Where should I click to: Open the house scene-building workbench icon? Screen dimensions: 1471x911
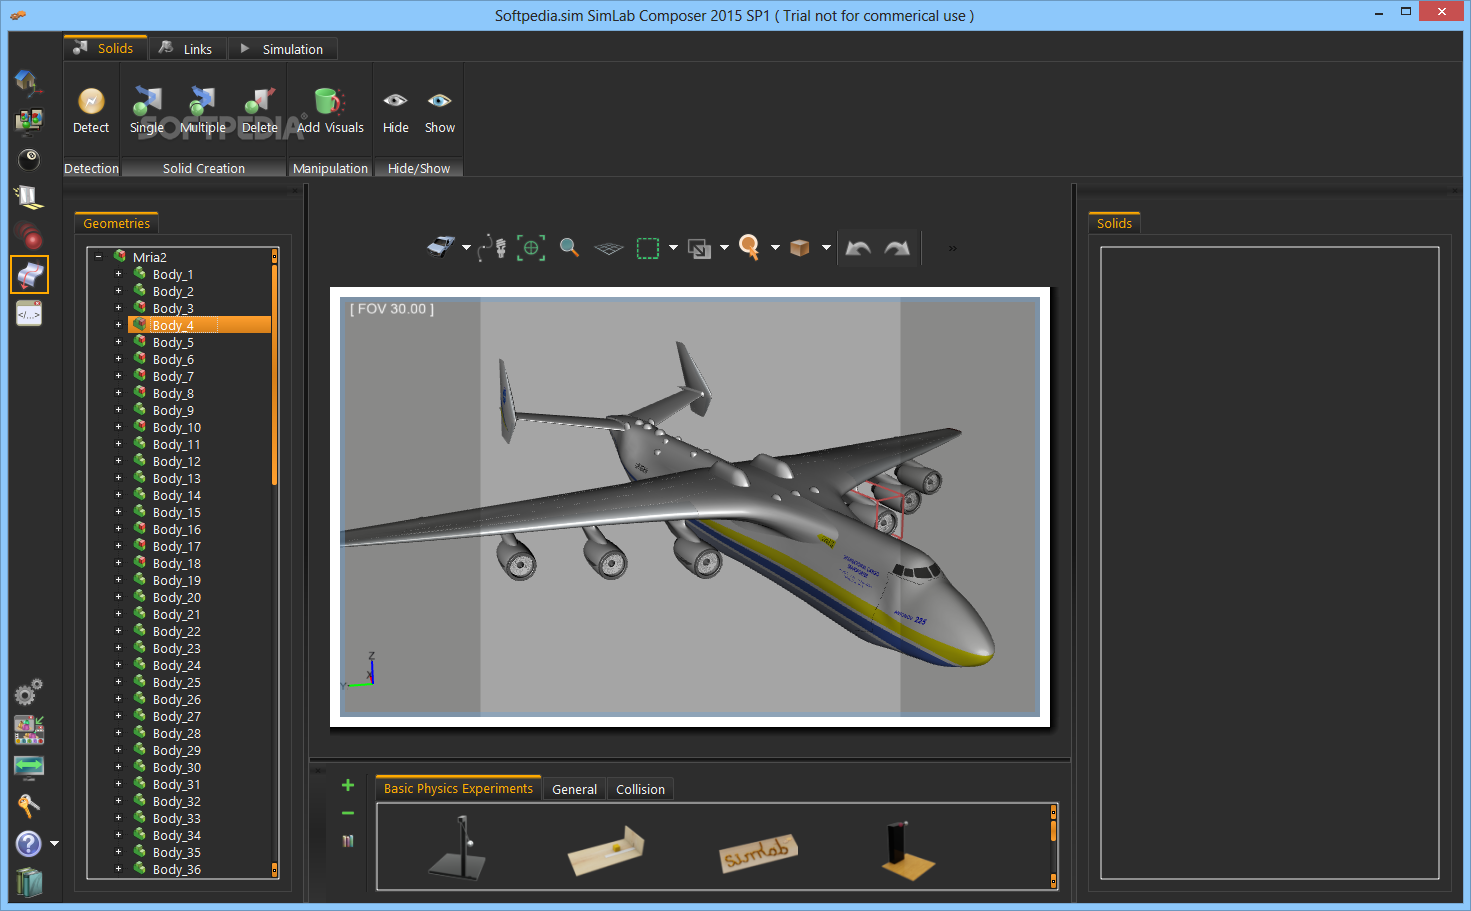[28, 82]
